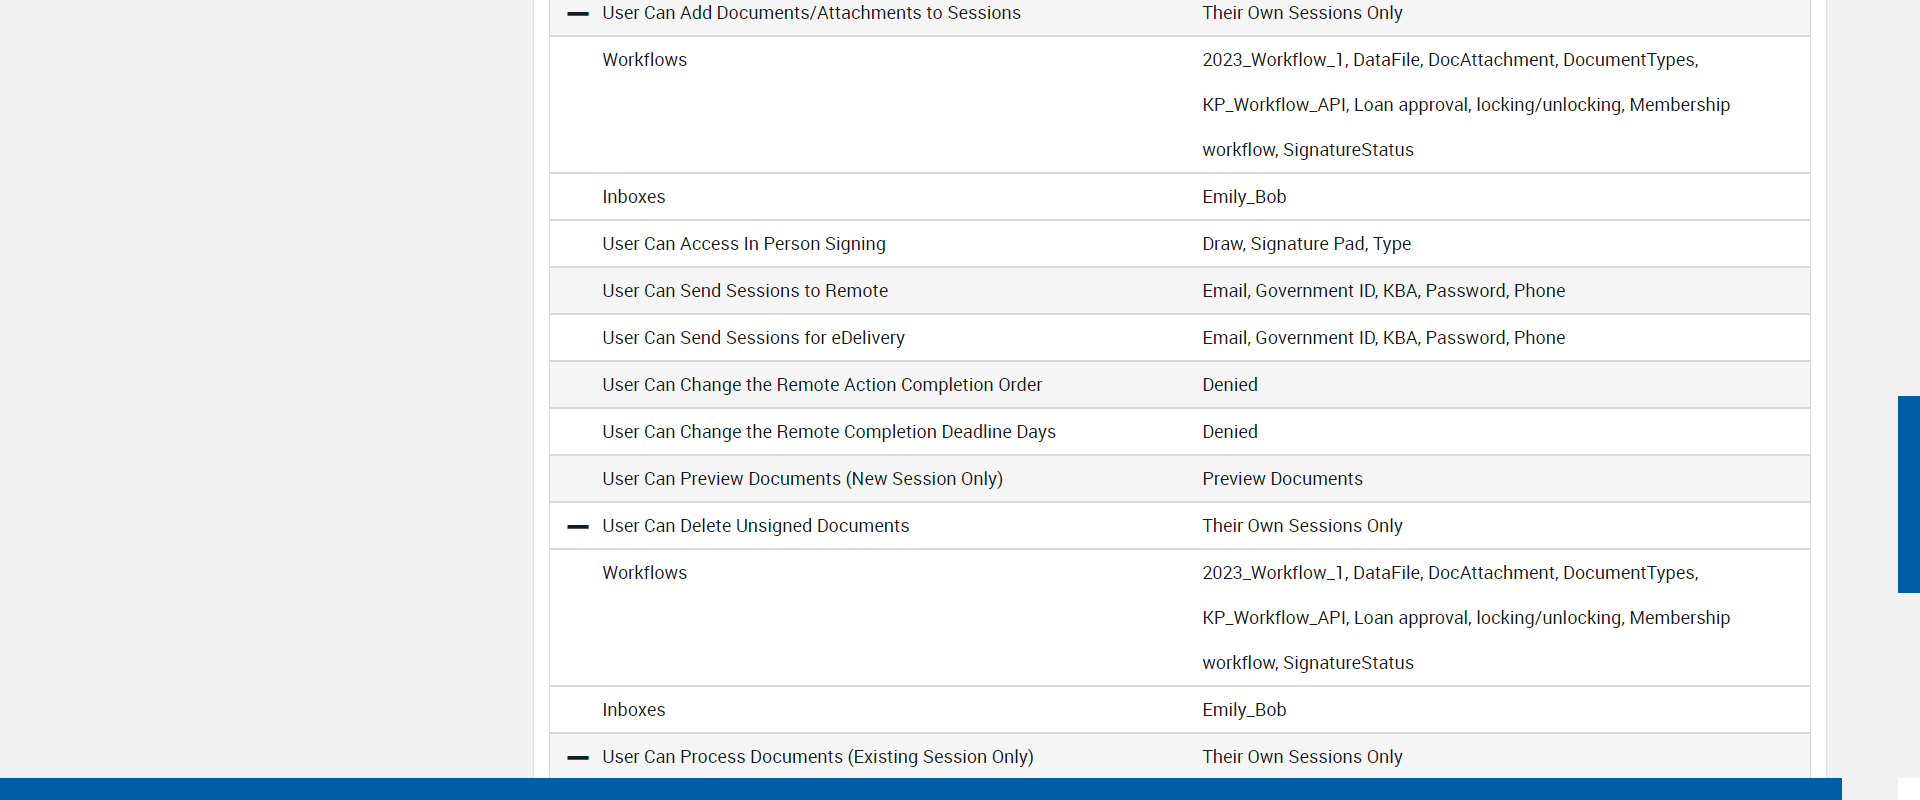The image size is (1920, 800).
Task: Click the blue vertical scrollbar thumb
Action: click(1908, 494)
